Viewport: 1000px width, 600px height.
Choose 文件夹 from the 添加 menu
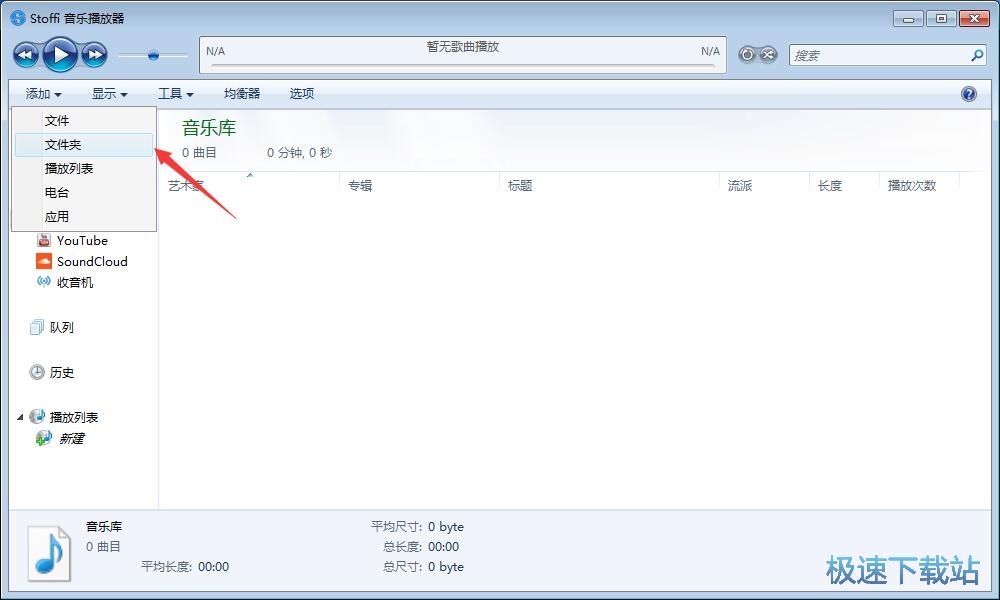63,145
